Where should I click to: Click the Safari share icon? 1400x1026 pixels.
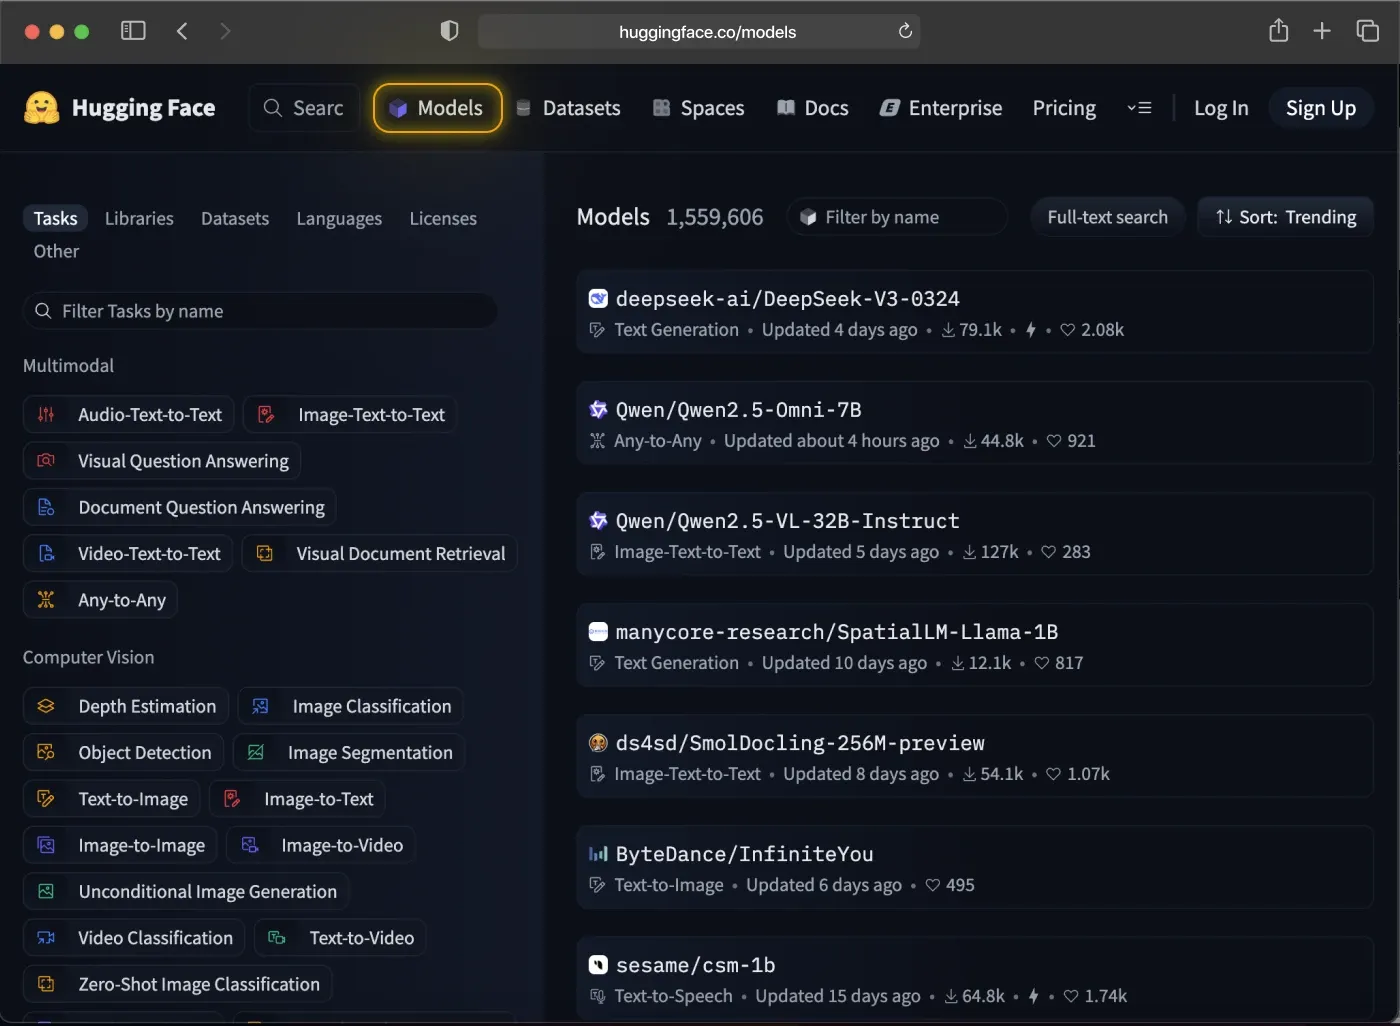tap(1278, 31)
